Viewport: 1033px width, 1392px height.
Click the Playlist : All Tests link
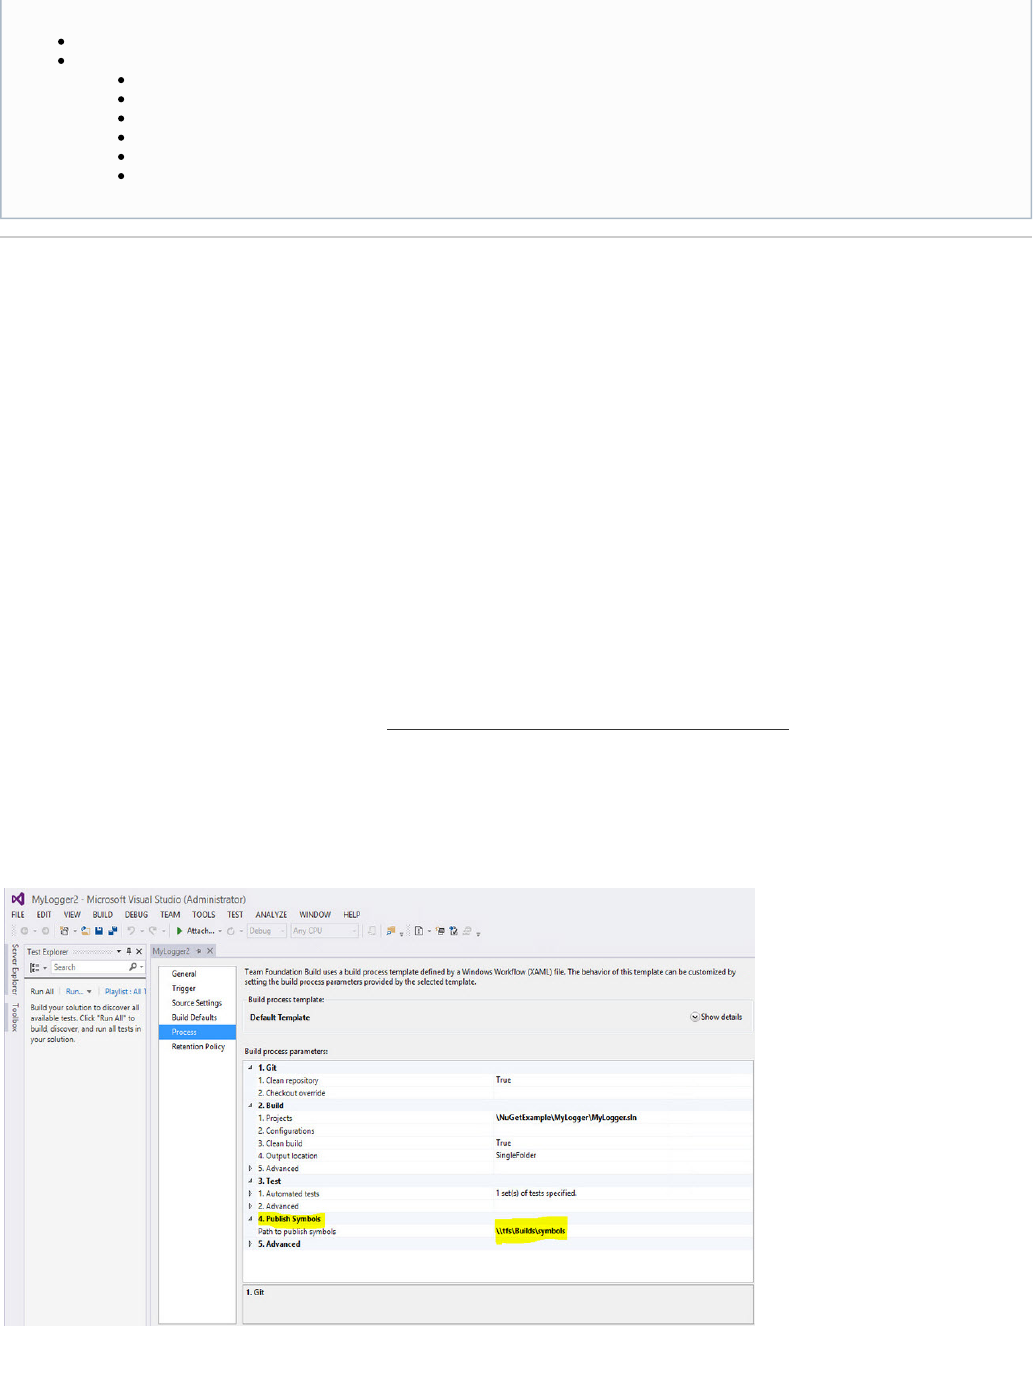125,992
